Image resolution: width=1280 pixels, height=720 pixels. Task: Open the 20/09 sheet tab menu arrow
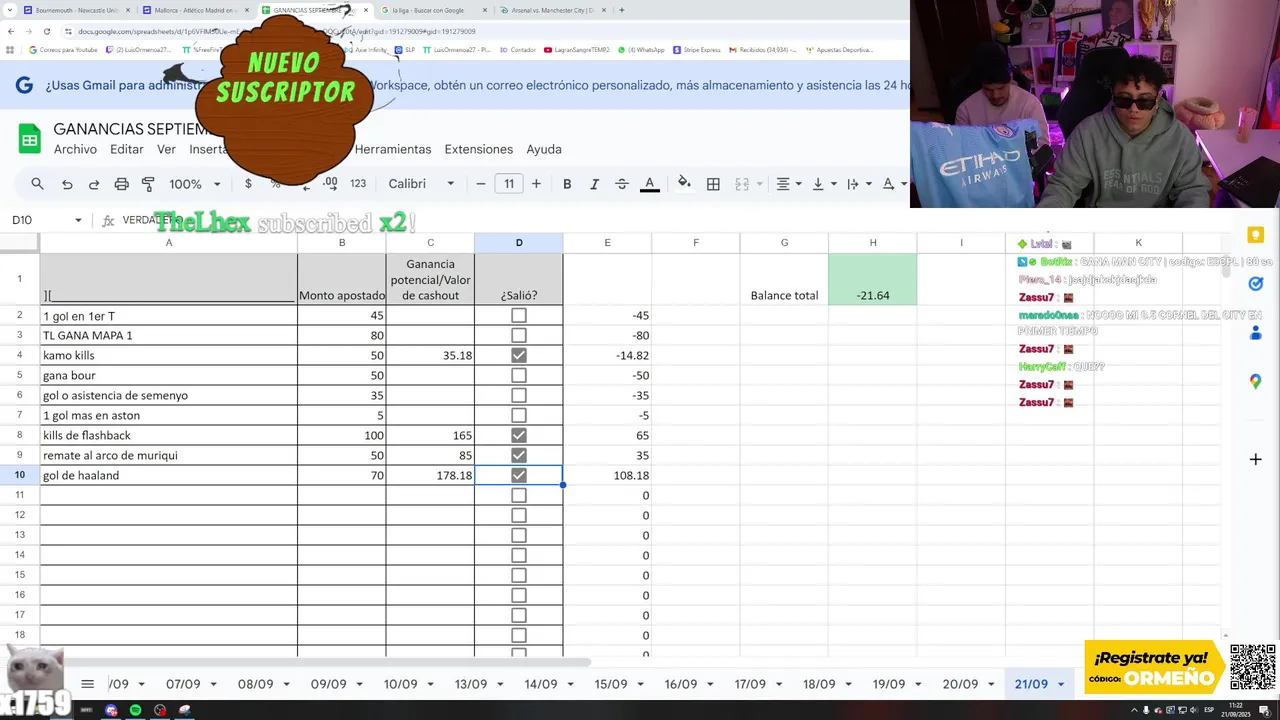click(x=990, y=685)
